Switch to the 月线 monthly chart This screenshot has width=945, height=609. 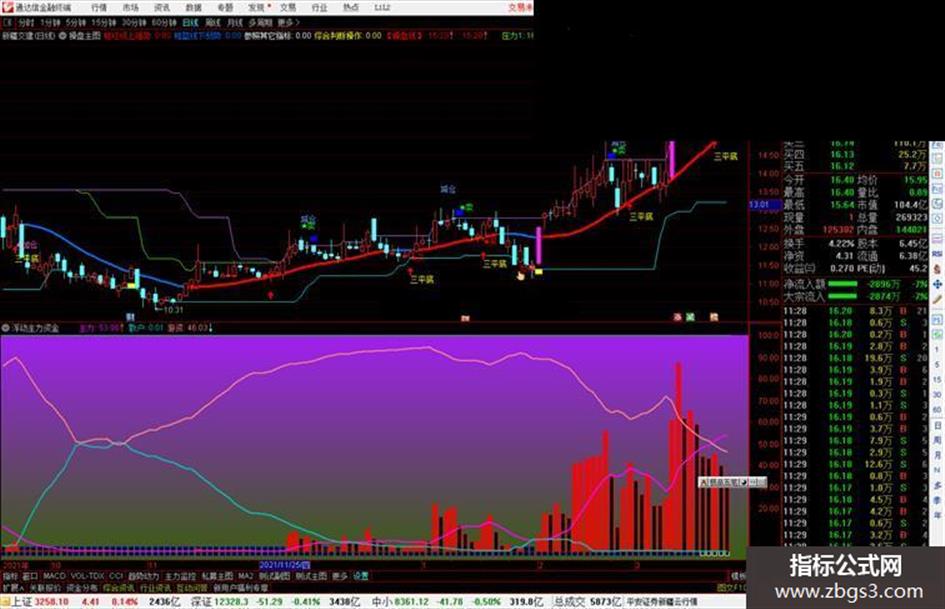pos(234,22)
